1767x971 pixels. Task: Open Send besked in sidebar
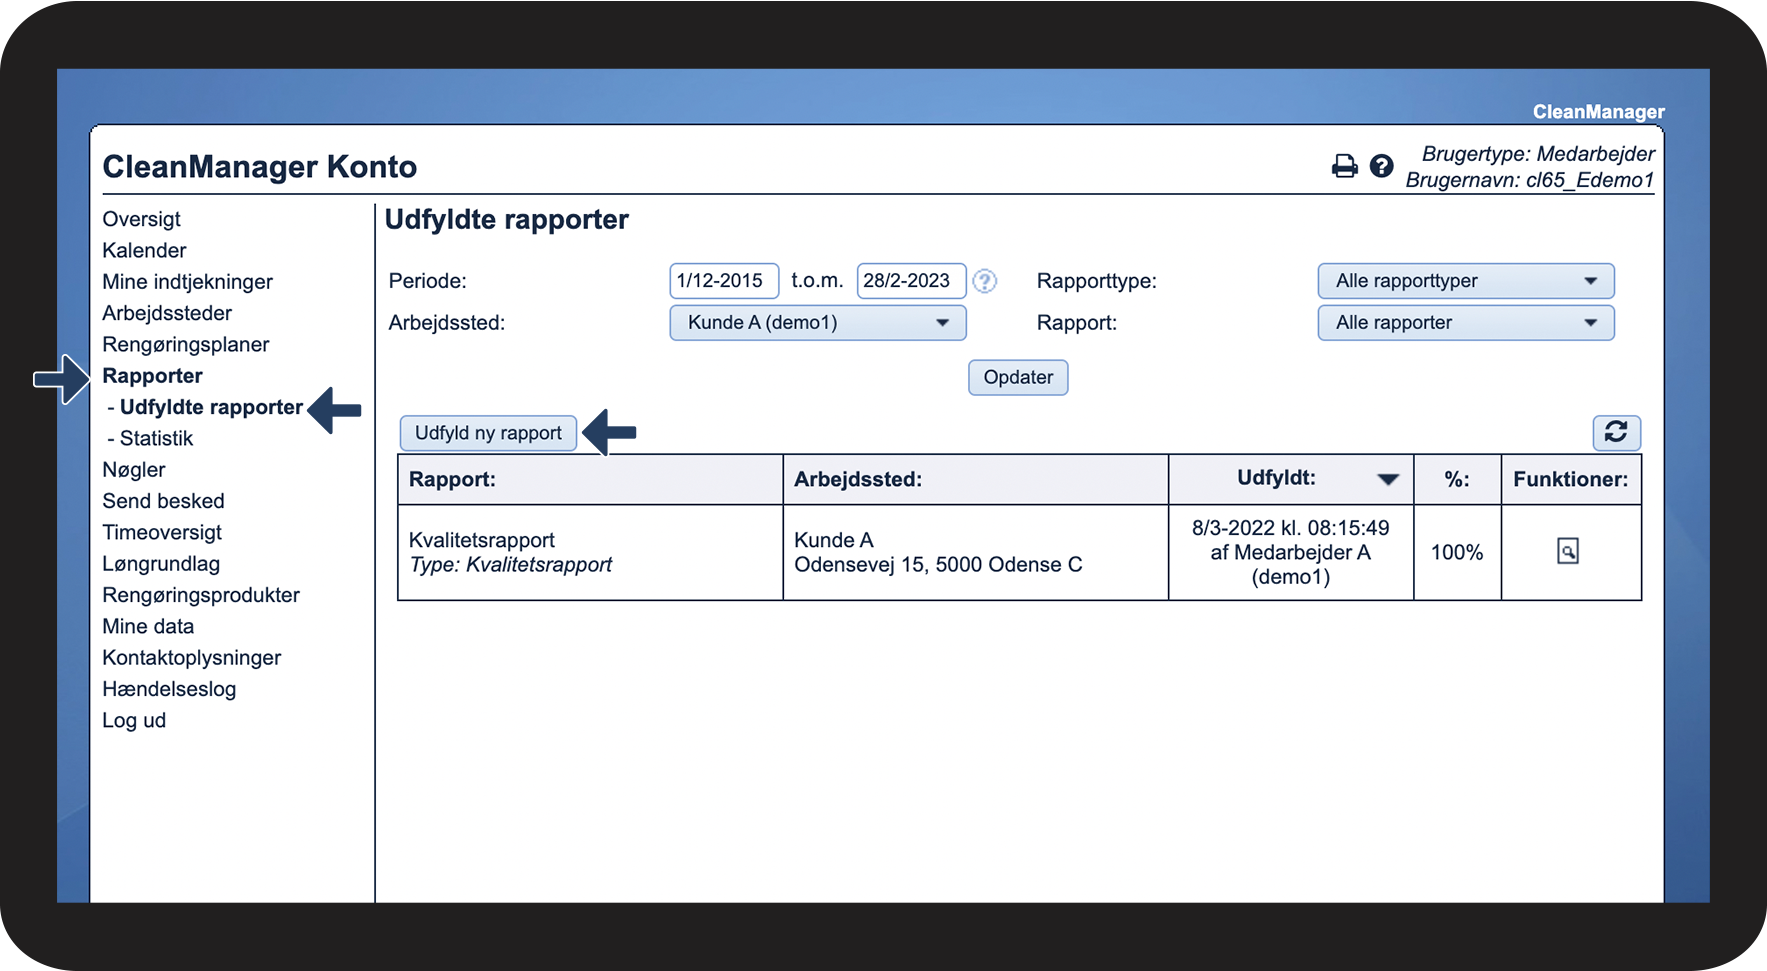pyautogui.click(x=163, y=501)
